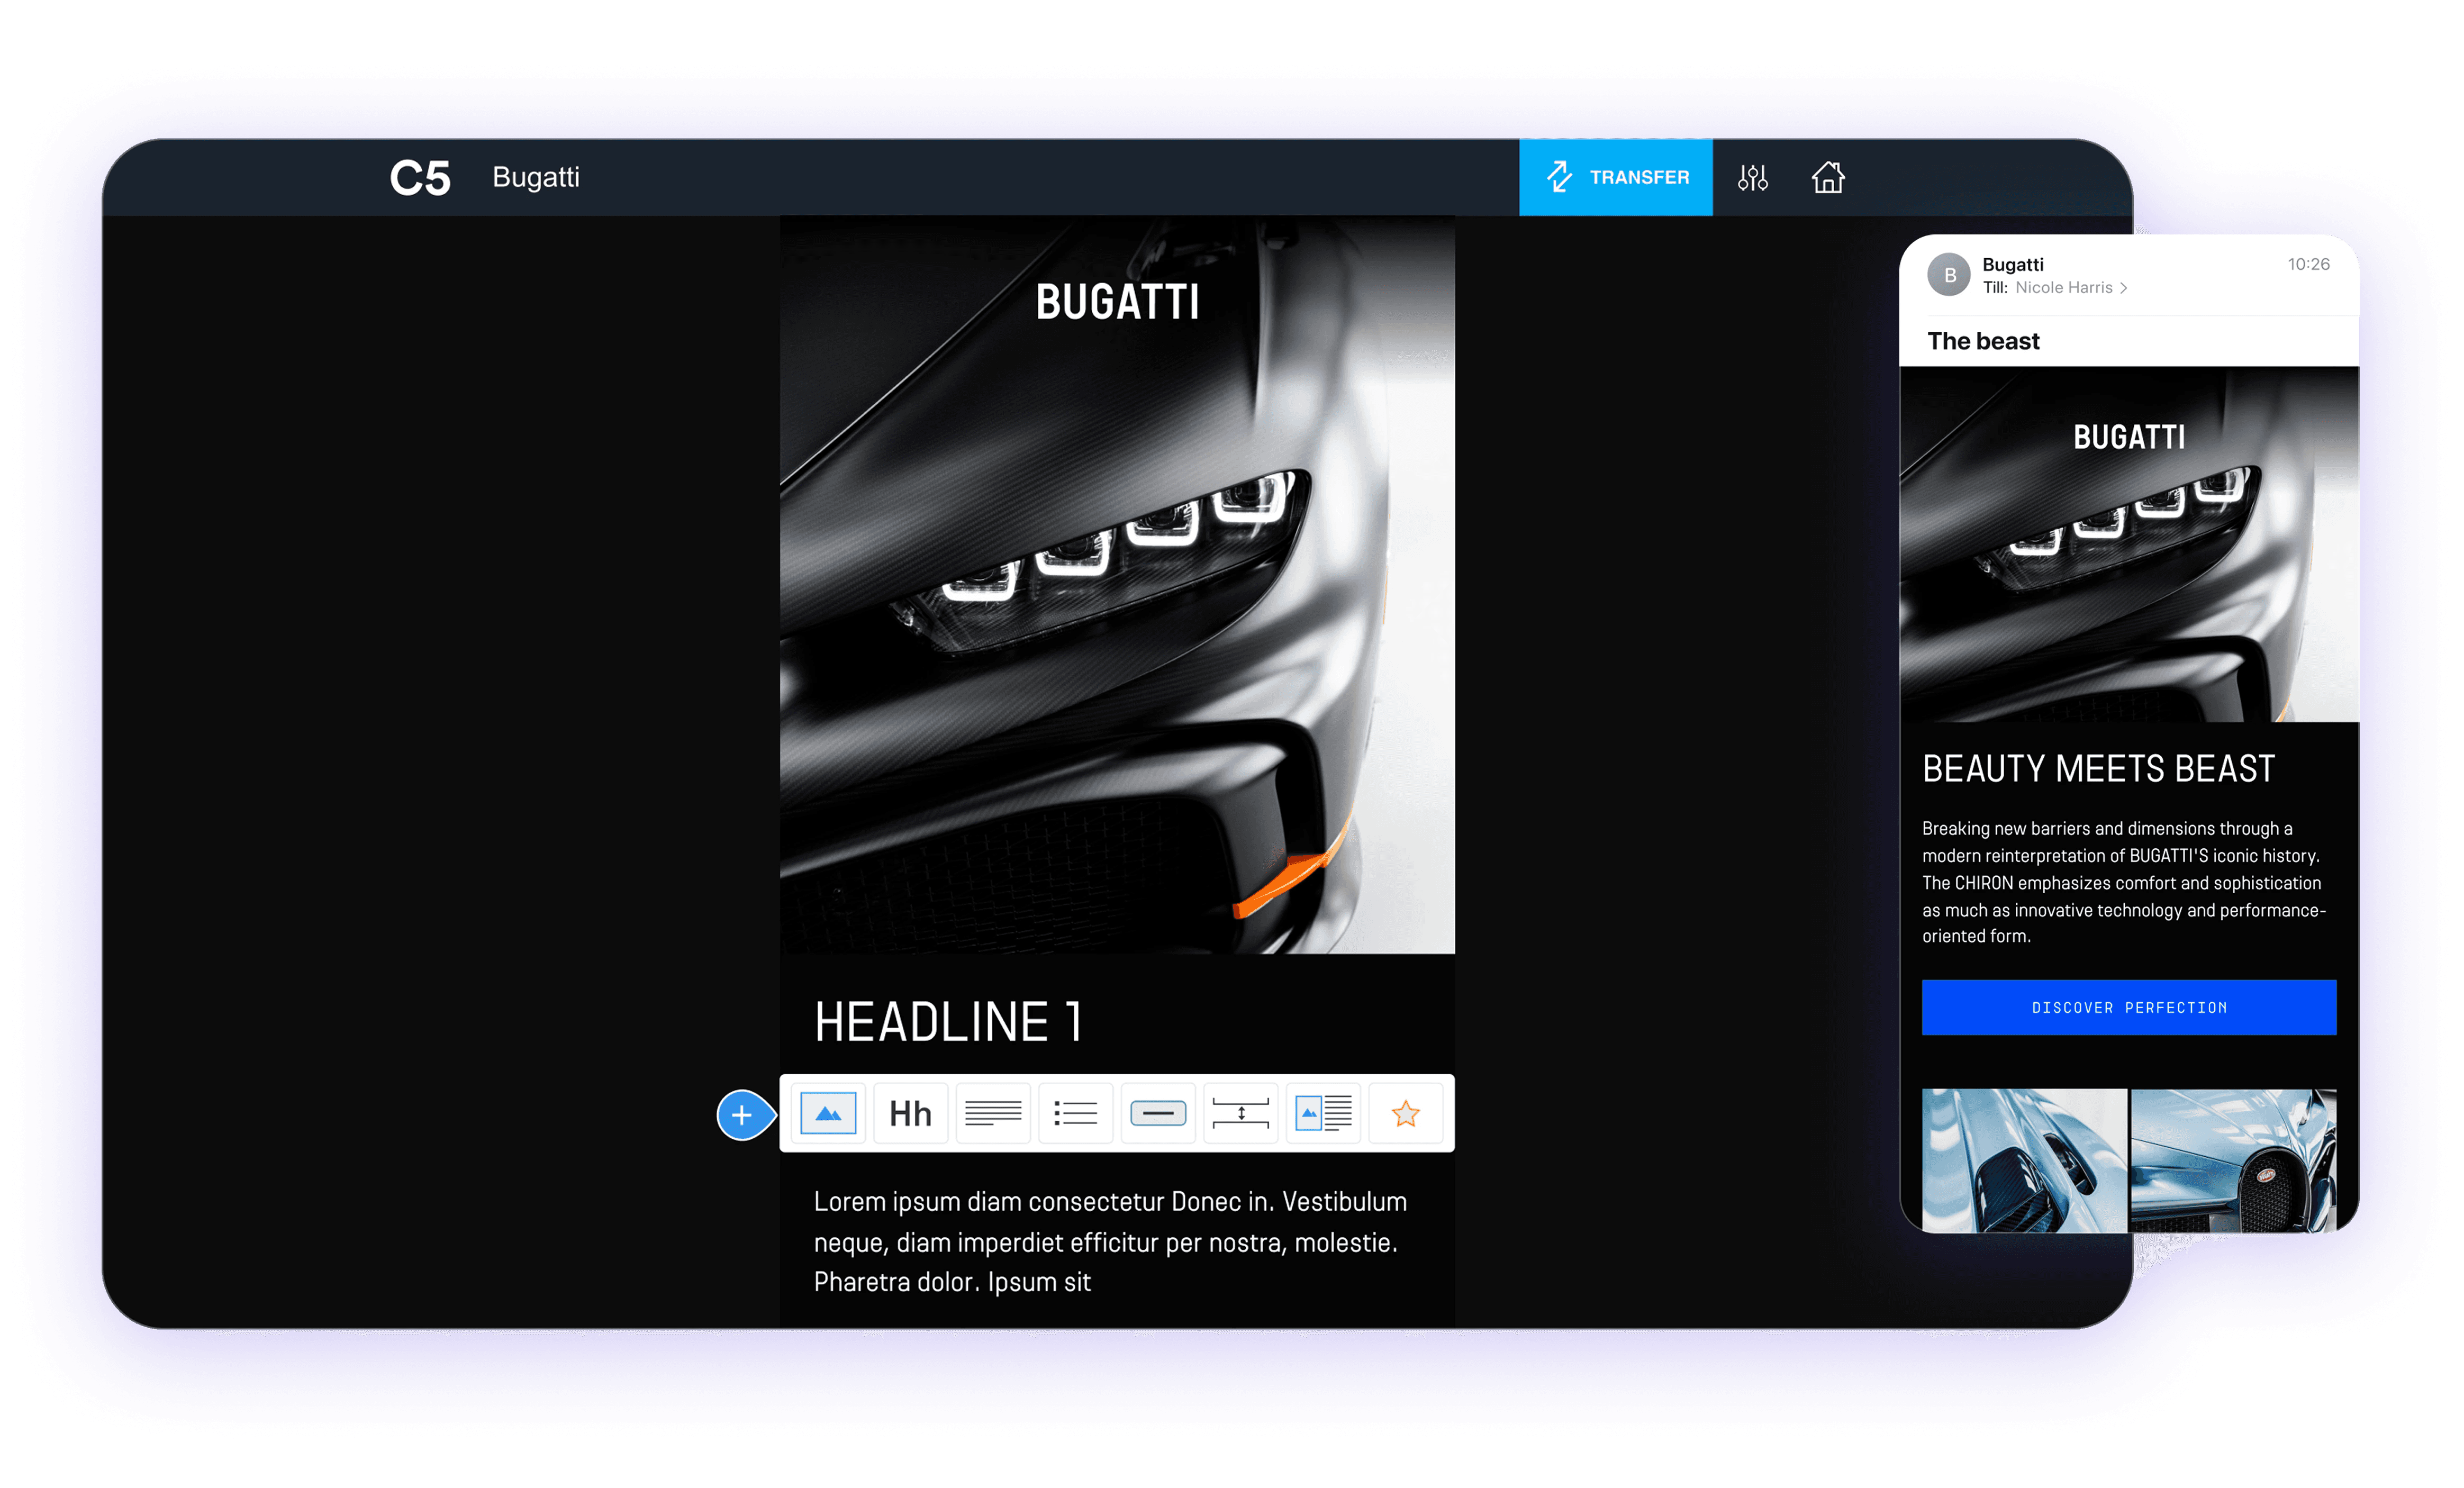Select the Bugatti hero image in editor

coord(1117,585)
